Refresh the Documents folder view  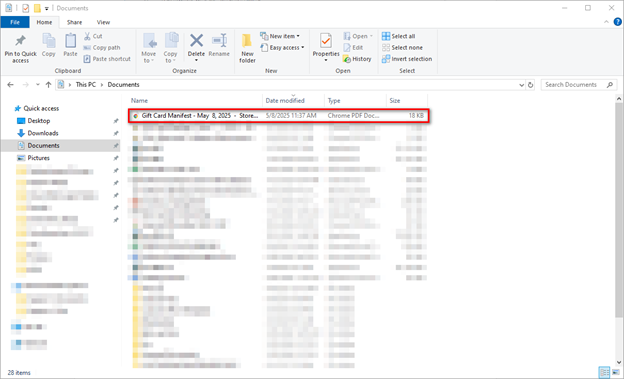click(x=530, y=85)
